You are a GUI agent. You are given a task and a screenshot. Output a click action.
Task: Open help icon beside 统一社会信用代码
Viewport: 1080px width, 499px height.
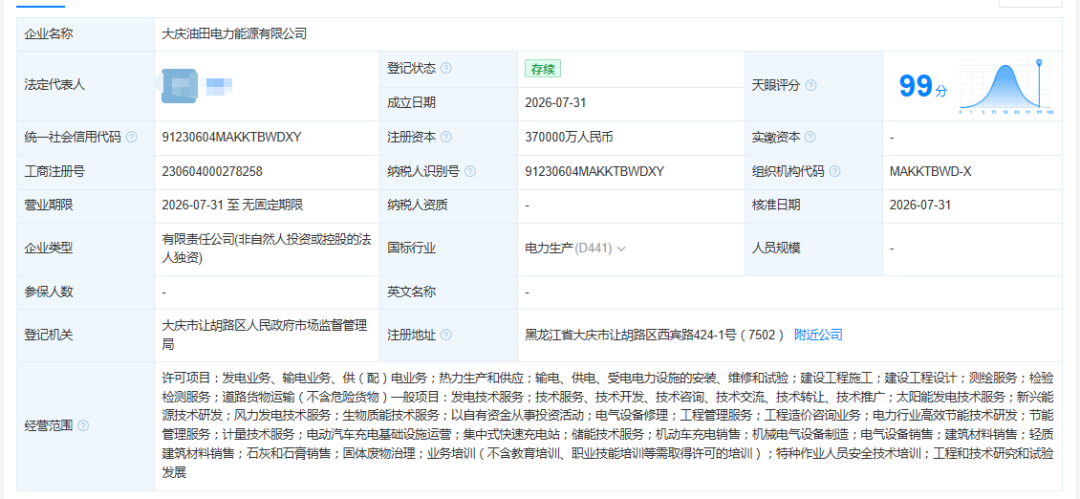131,137
